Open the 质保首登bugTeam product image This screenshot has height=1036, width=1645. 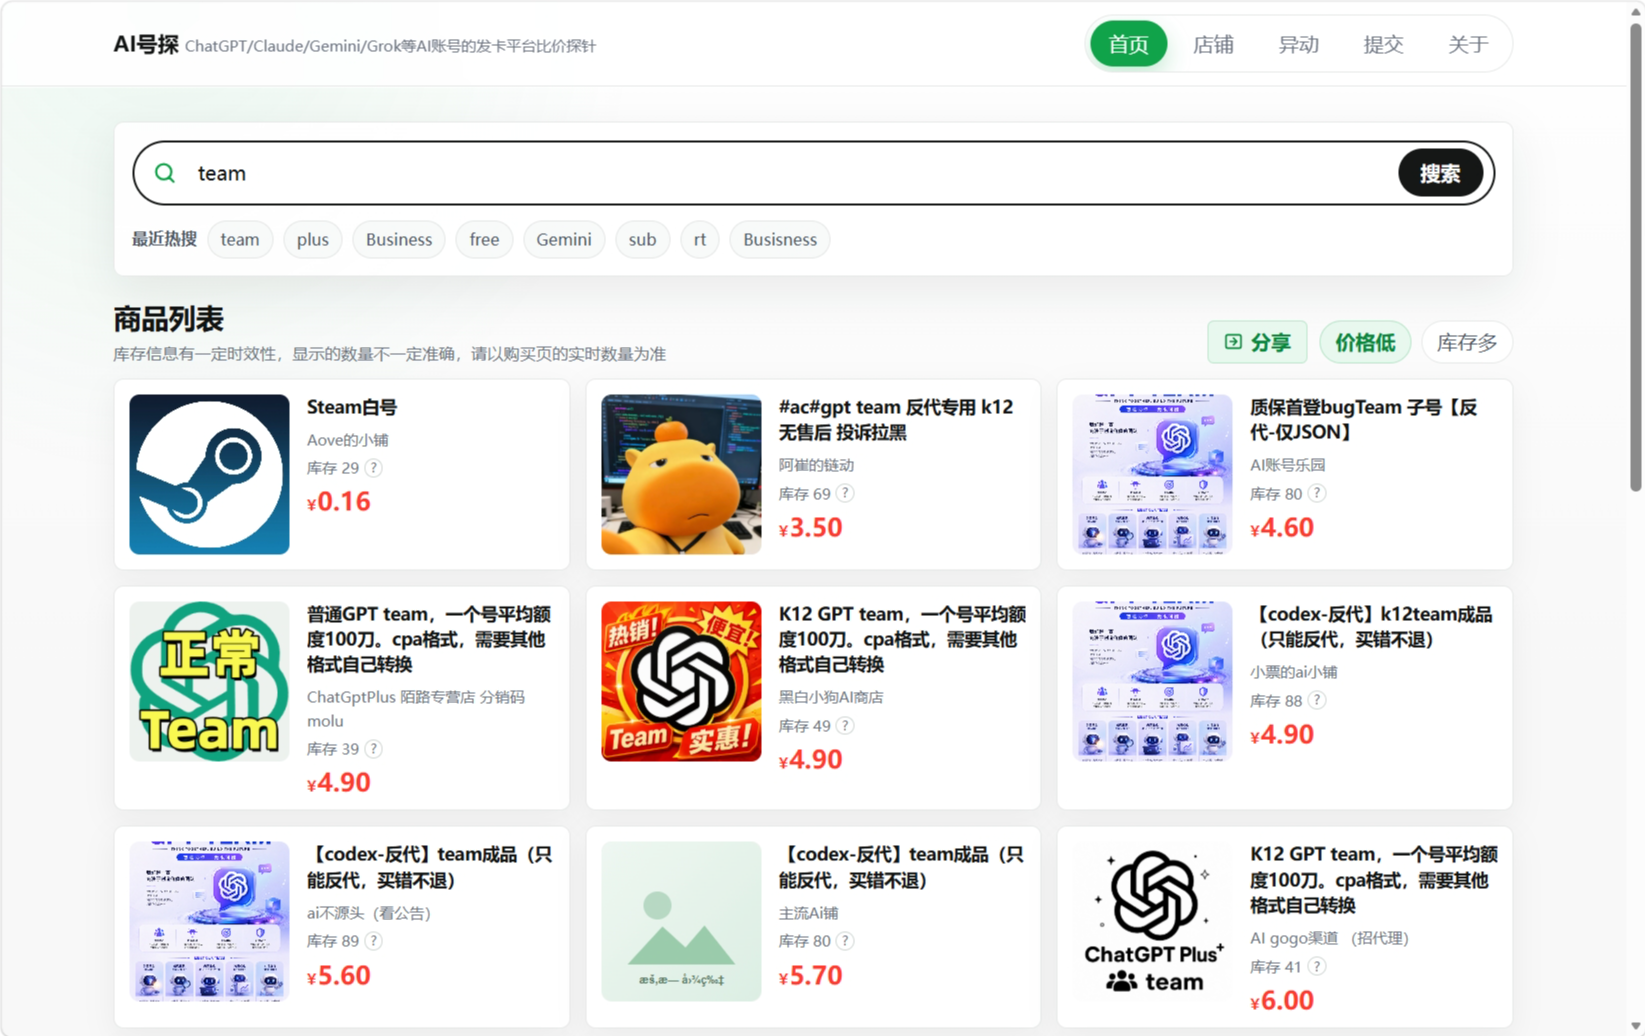(1153, 474)
